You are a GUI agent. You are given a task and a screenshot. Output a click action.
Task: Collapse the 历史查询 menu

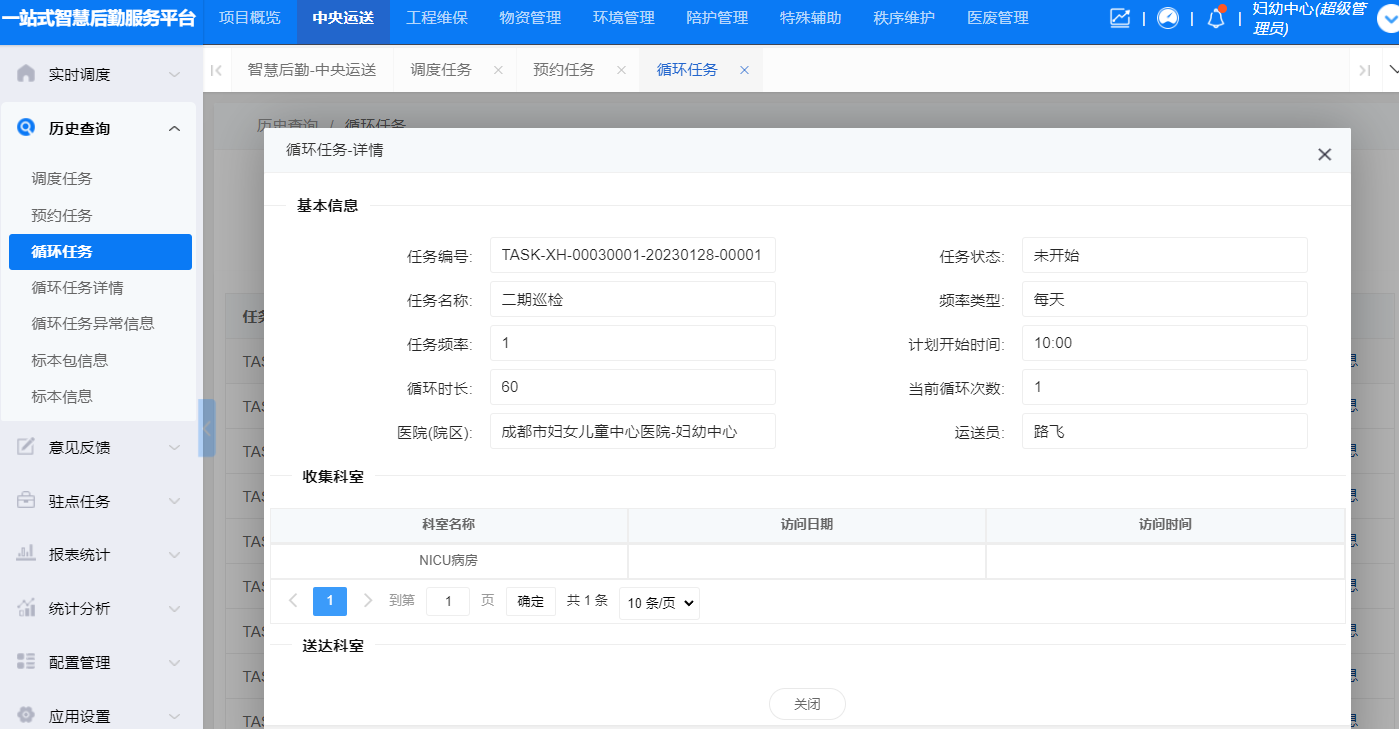click(174, 129)
